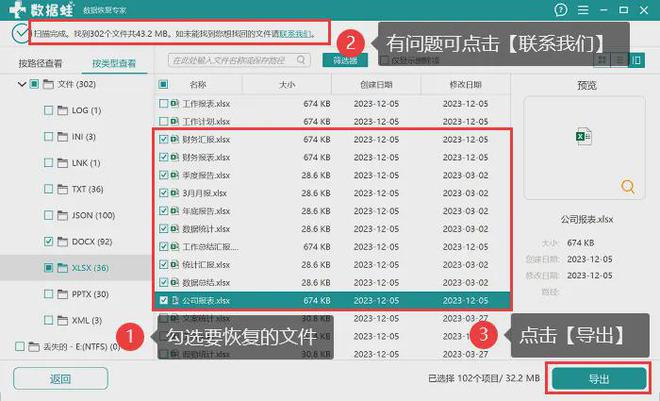This screenshot has width=660, height=401.
Task: Click the folder icon beside TXT (36)
Action: [x=62, y=189]
